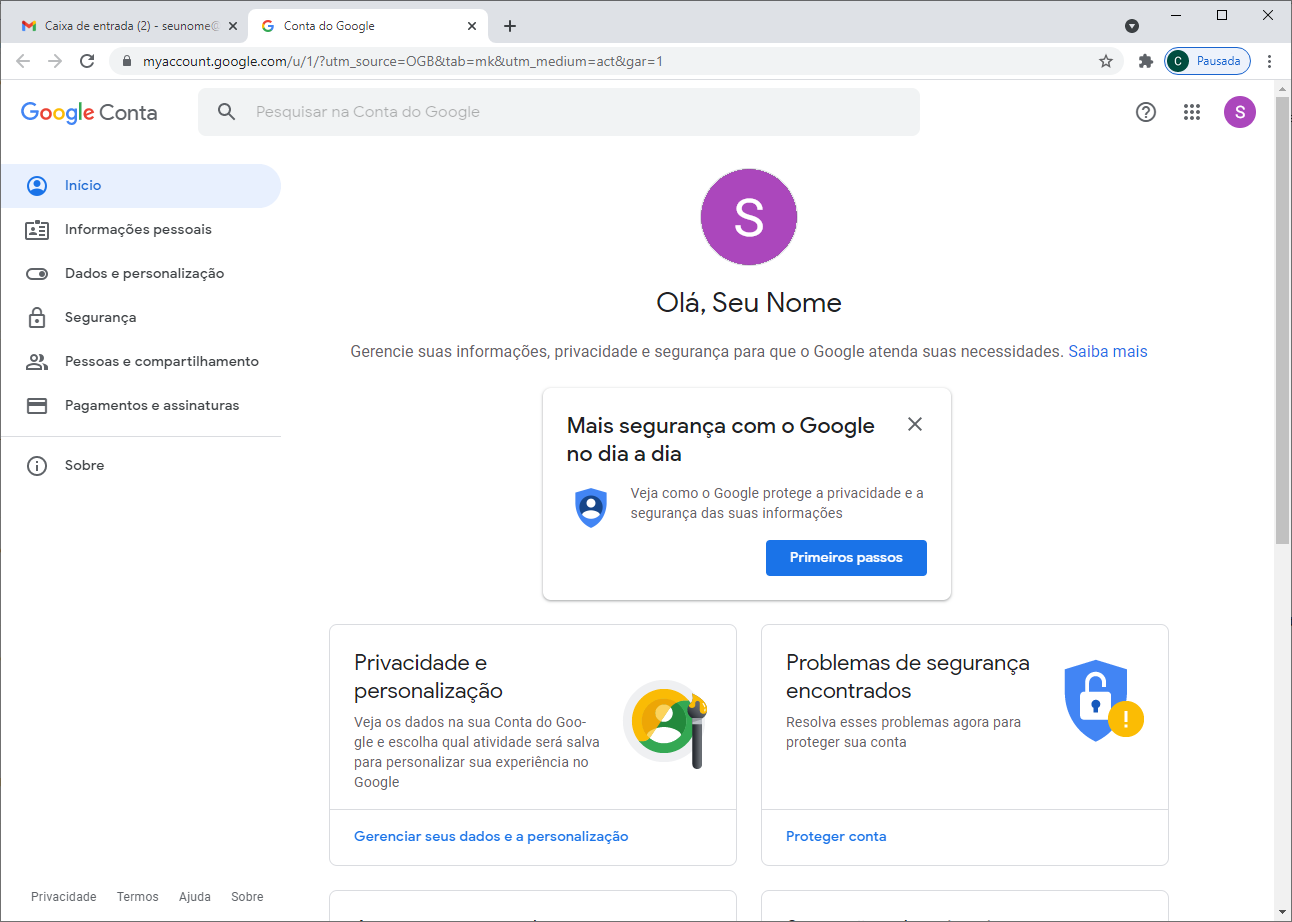Click the Chrome profile Pausada button
The height and width of the screenshot is (922, 1292).
(1207, 61)
